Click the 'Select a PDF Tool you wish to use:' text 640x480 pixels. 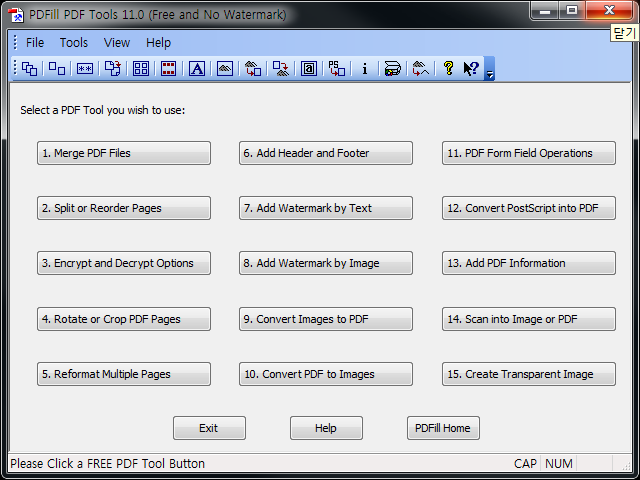coord(103,111)
